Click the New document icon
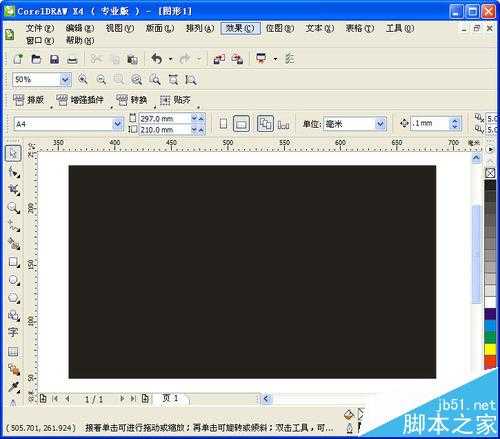Image resolution: width=500 pixels, height=439 pixels. [x=18, y=59]
